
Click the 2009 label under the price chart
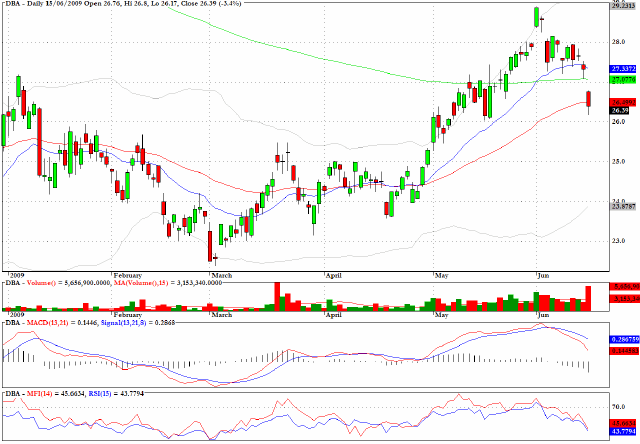point(17,275)
